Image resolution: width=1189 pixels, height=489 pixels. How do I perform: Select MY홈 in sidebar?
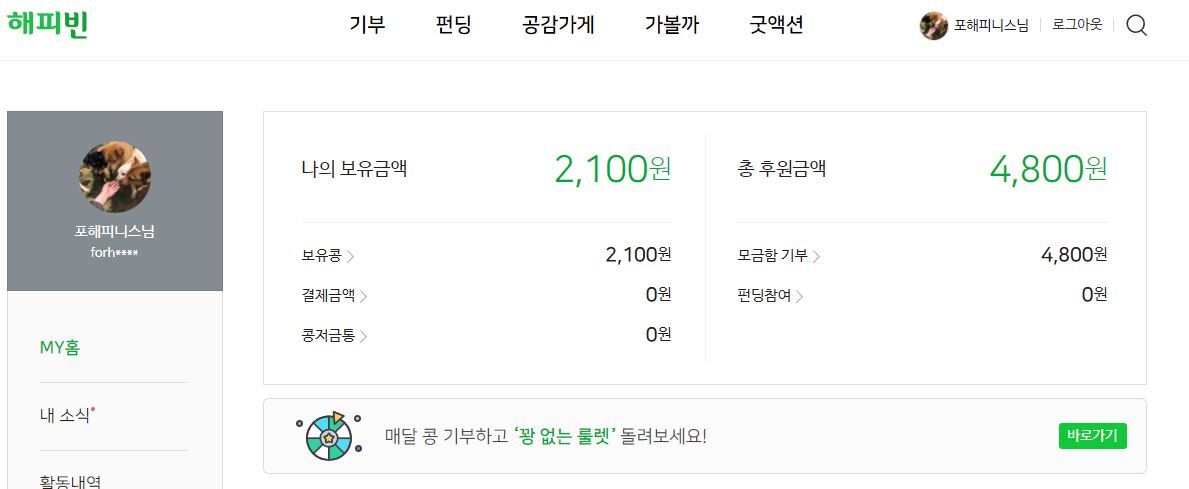[x=60, y=348]
